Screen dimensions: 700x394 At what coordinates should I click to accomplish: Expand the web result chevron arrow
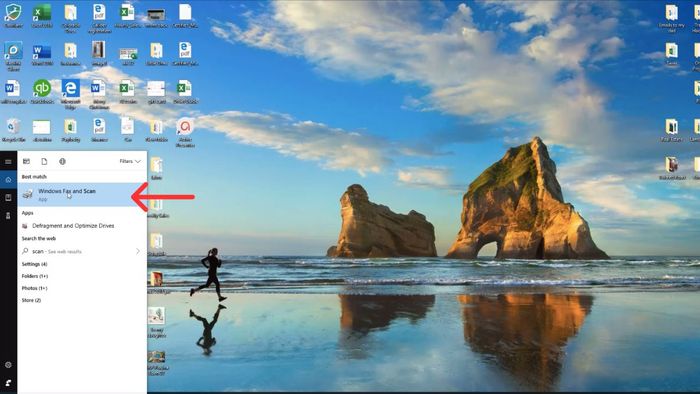coord(138,252)
